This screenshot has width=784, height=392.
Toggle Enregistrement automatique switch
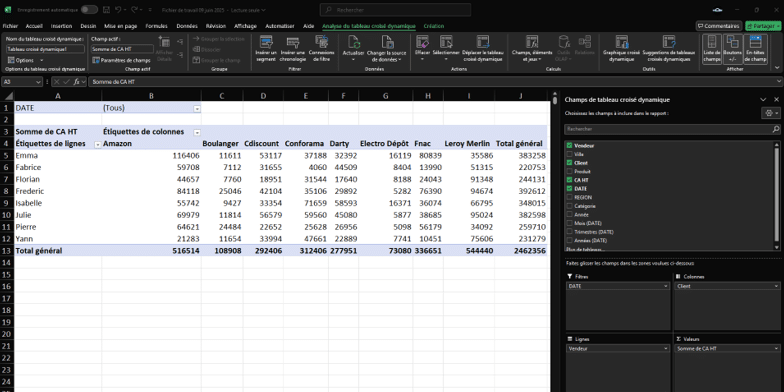pos(90,10)
